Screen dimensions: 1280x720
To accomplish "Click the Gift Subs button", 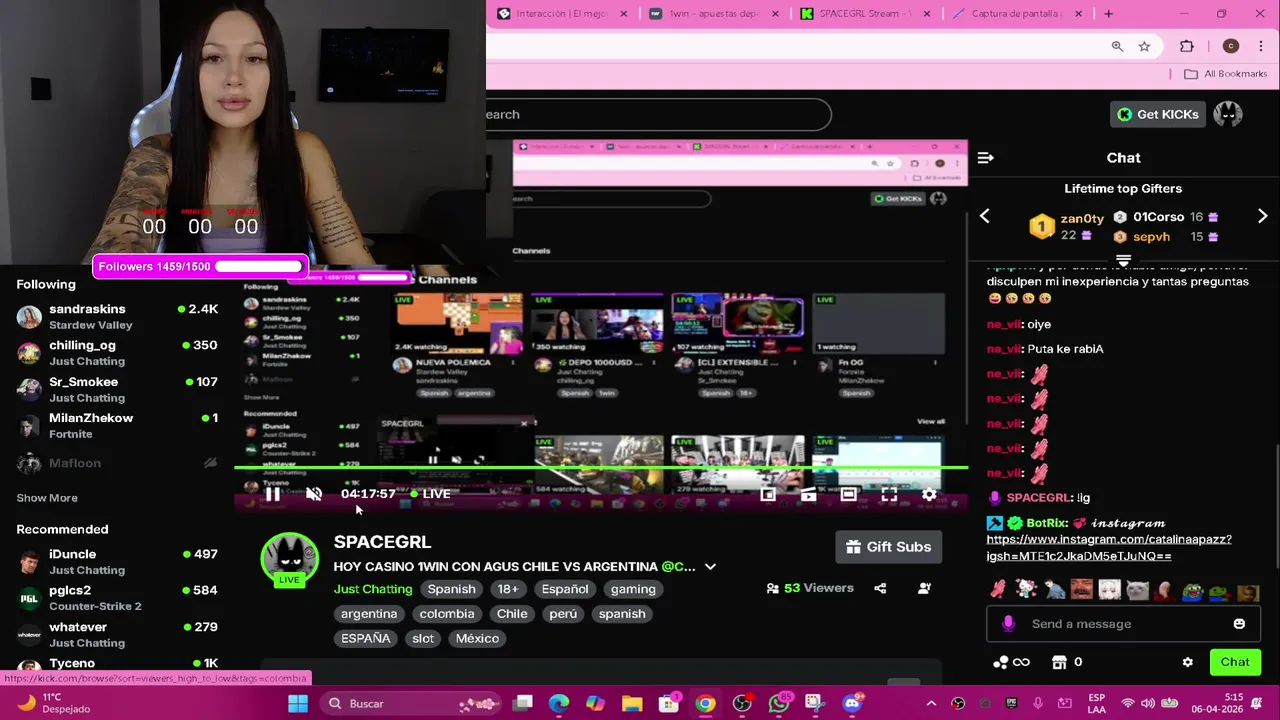I will (x=888, y=547).
